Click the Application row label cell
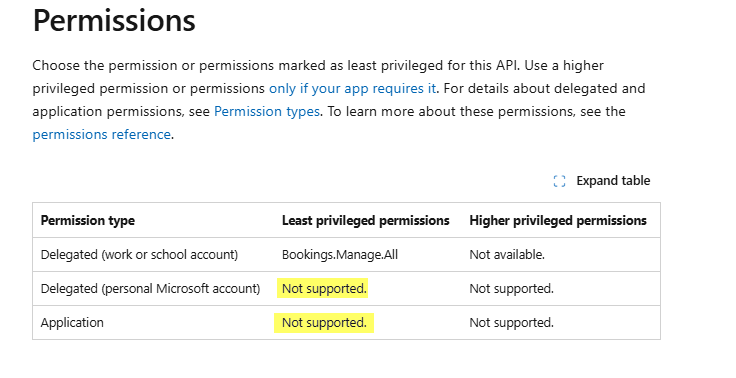This screenshot has width=736, height=378. 72,323
